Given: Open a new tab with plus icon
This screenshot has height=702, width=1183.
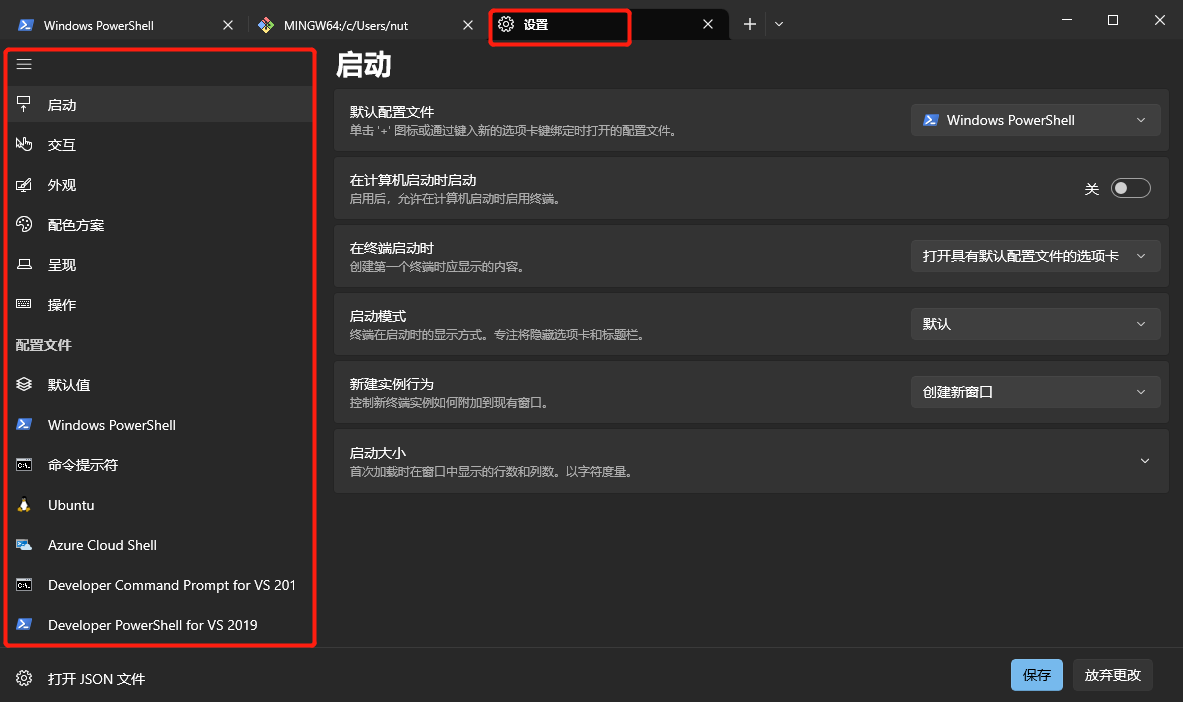Looking at the screenshot, I should pyautogui.click(x=749, y=24).
